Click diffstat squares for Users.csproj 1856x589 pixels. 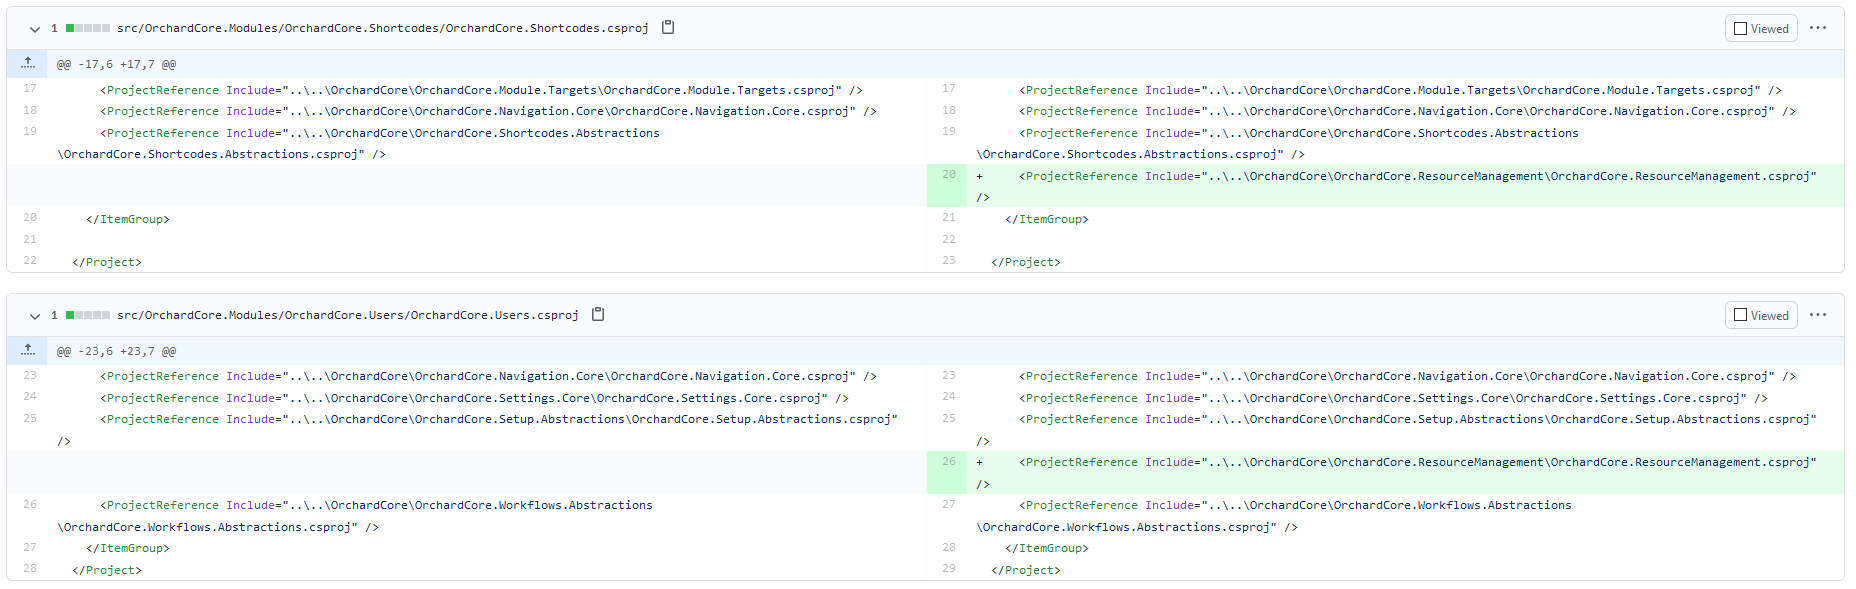88,315
